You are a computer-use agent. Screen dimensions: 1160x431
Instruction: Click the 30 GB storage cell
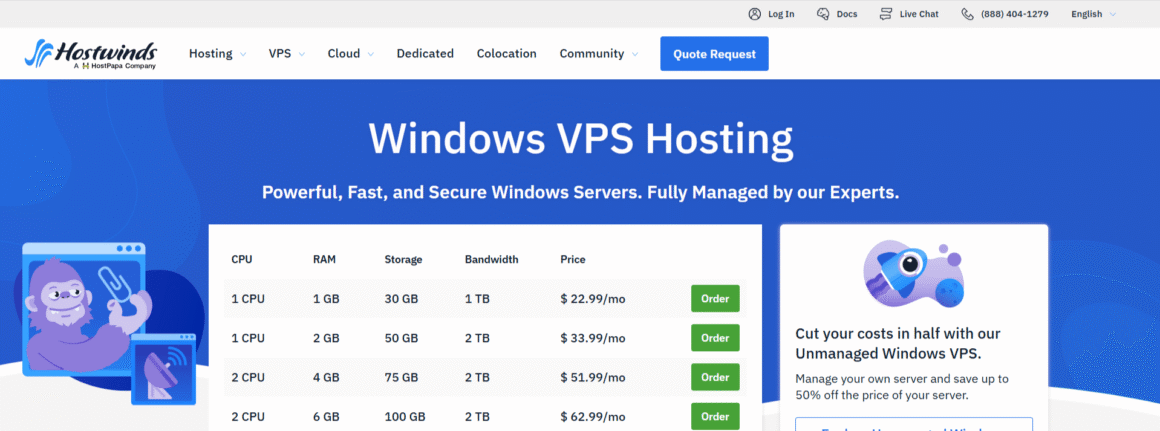[401, 299]
